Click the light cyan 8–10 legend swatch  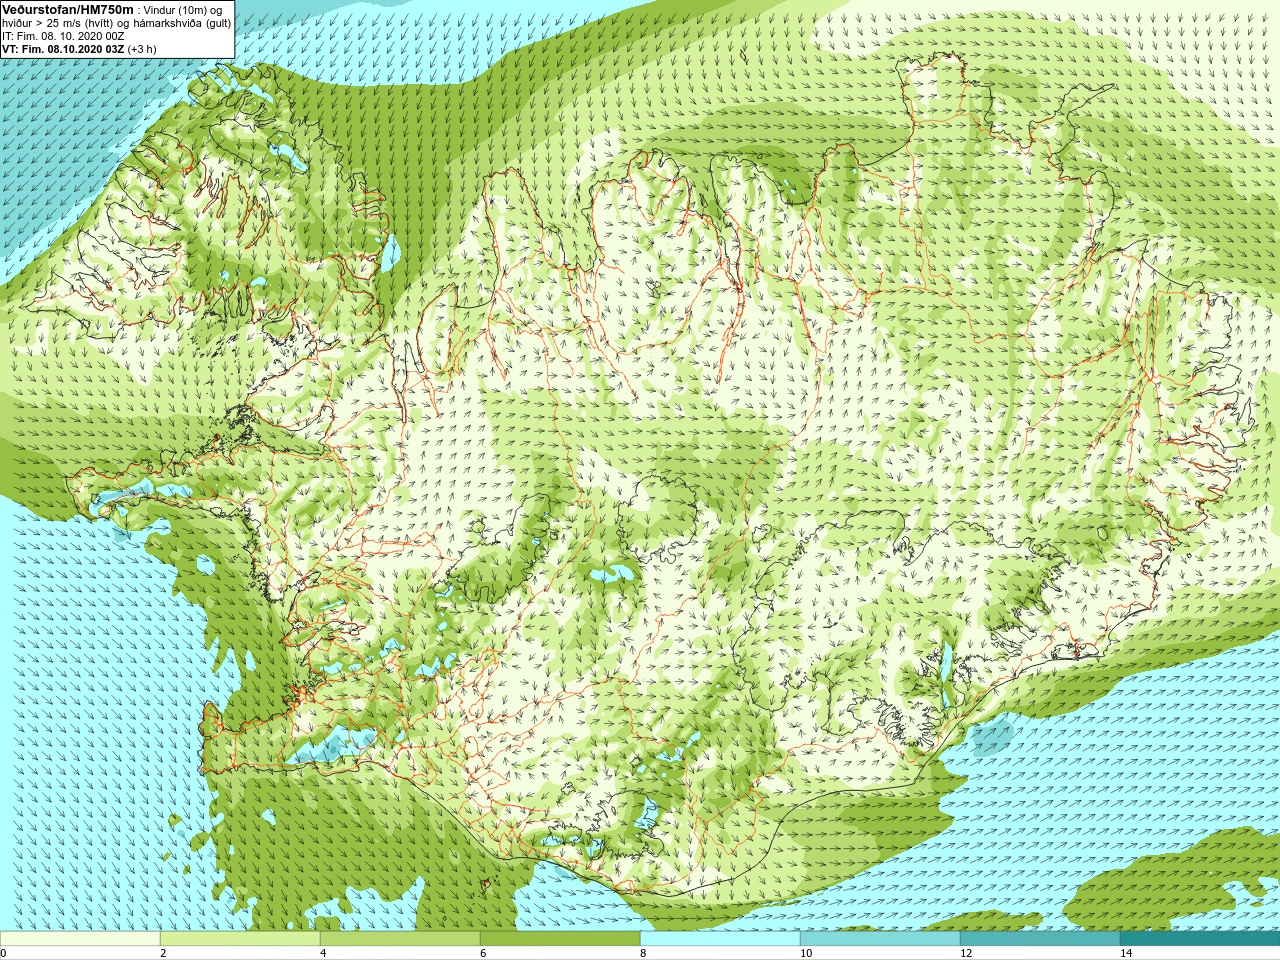point(720,939)
